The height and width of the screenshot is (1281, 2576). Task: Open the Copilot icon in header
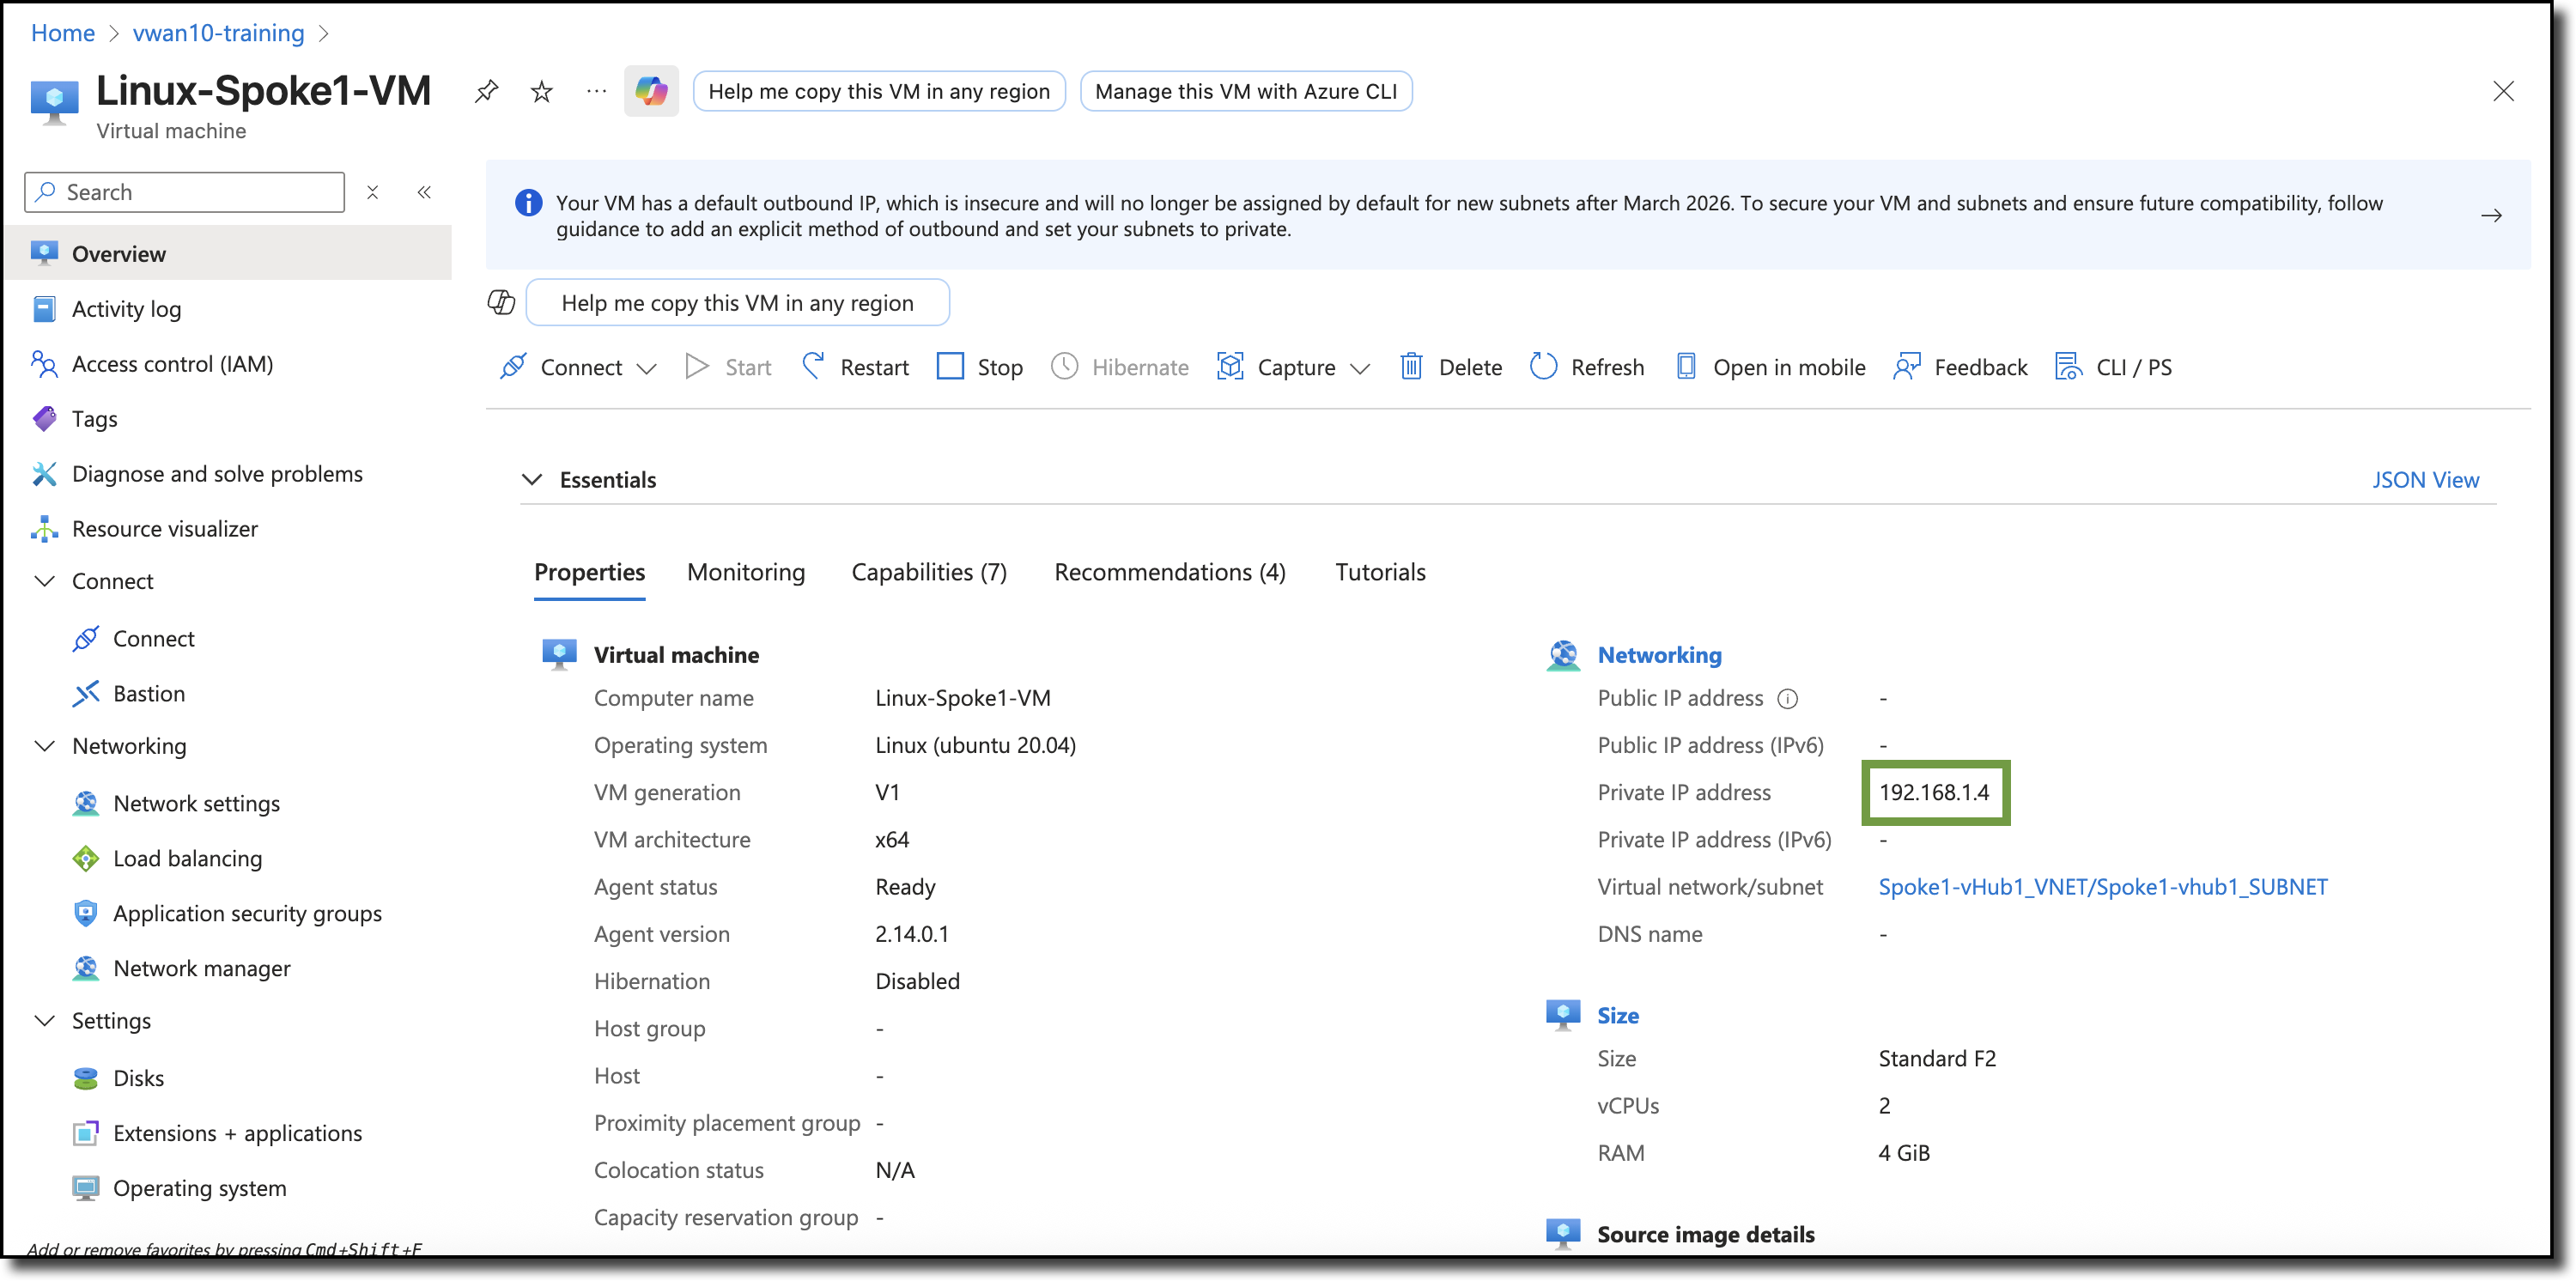[651, 91]
